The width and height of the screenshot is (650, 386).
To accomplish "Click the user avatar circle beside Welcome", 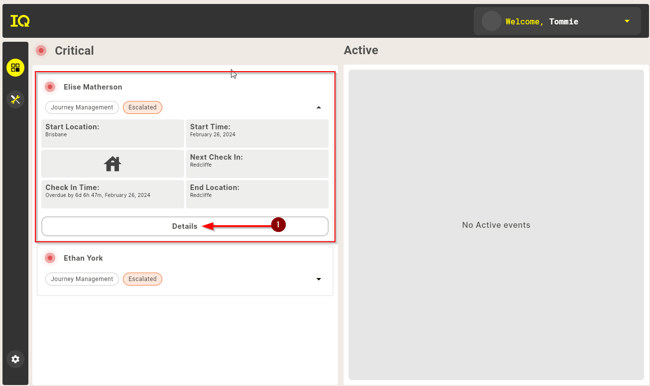I will pos(491,21).
